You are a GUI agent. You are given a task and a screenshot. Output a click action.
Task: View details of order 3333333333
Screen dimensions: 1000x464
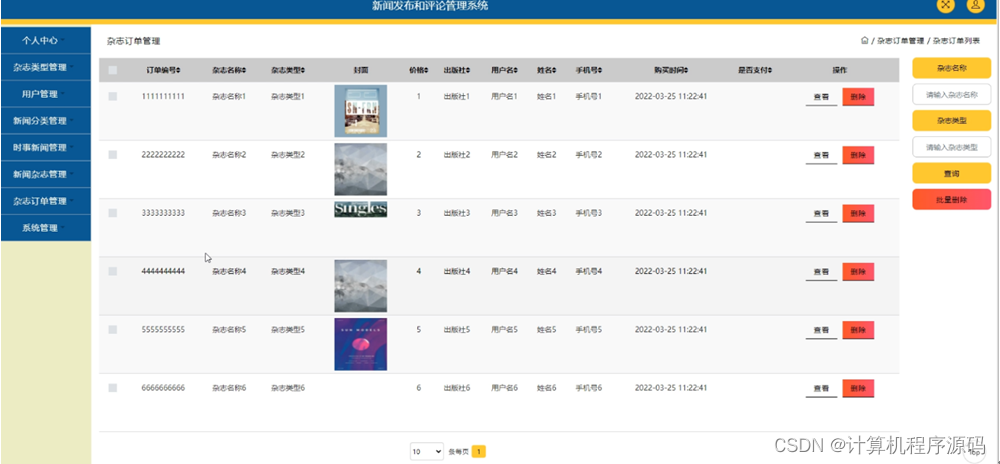tap(821, 214)
